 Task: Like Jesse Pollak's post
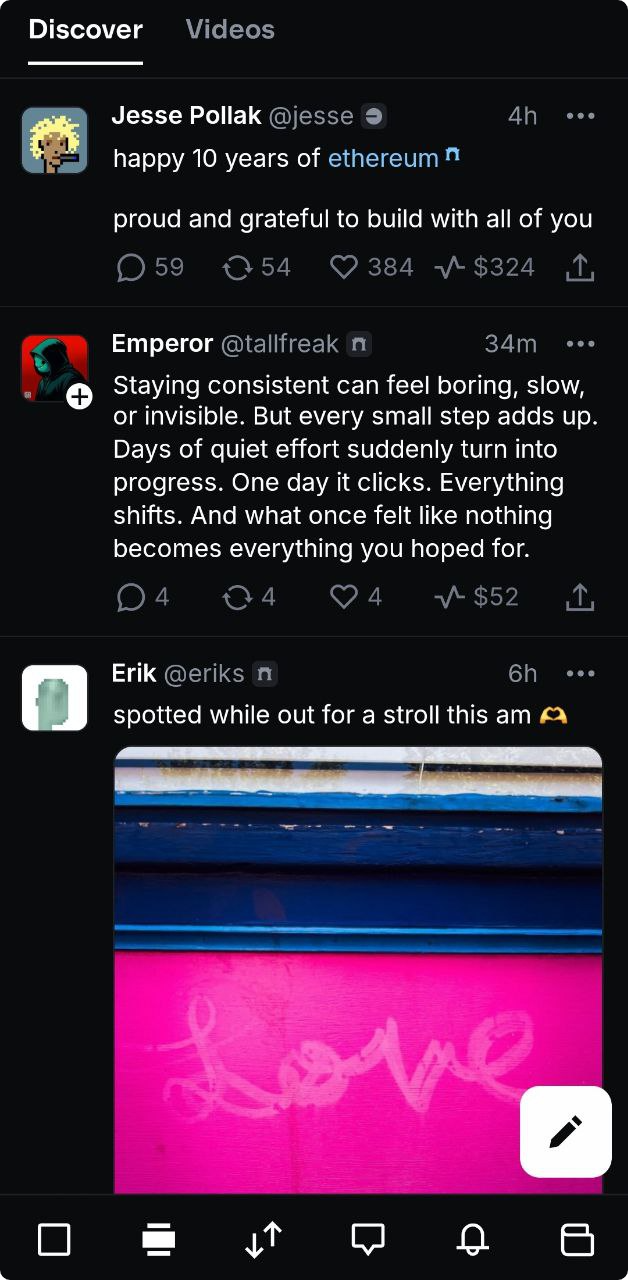(344, 267)
